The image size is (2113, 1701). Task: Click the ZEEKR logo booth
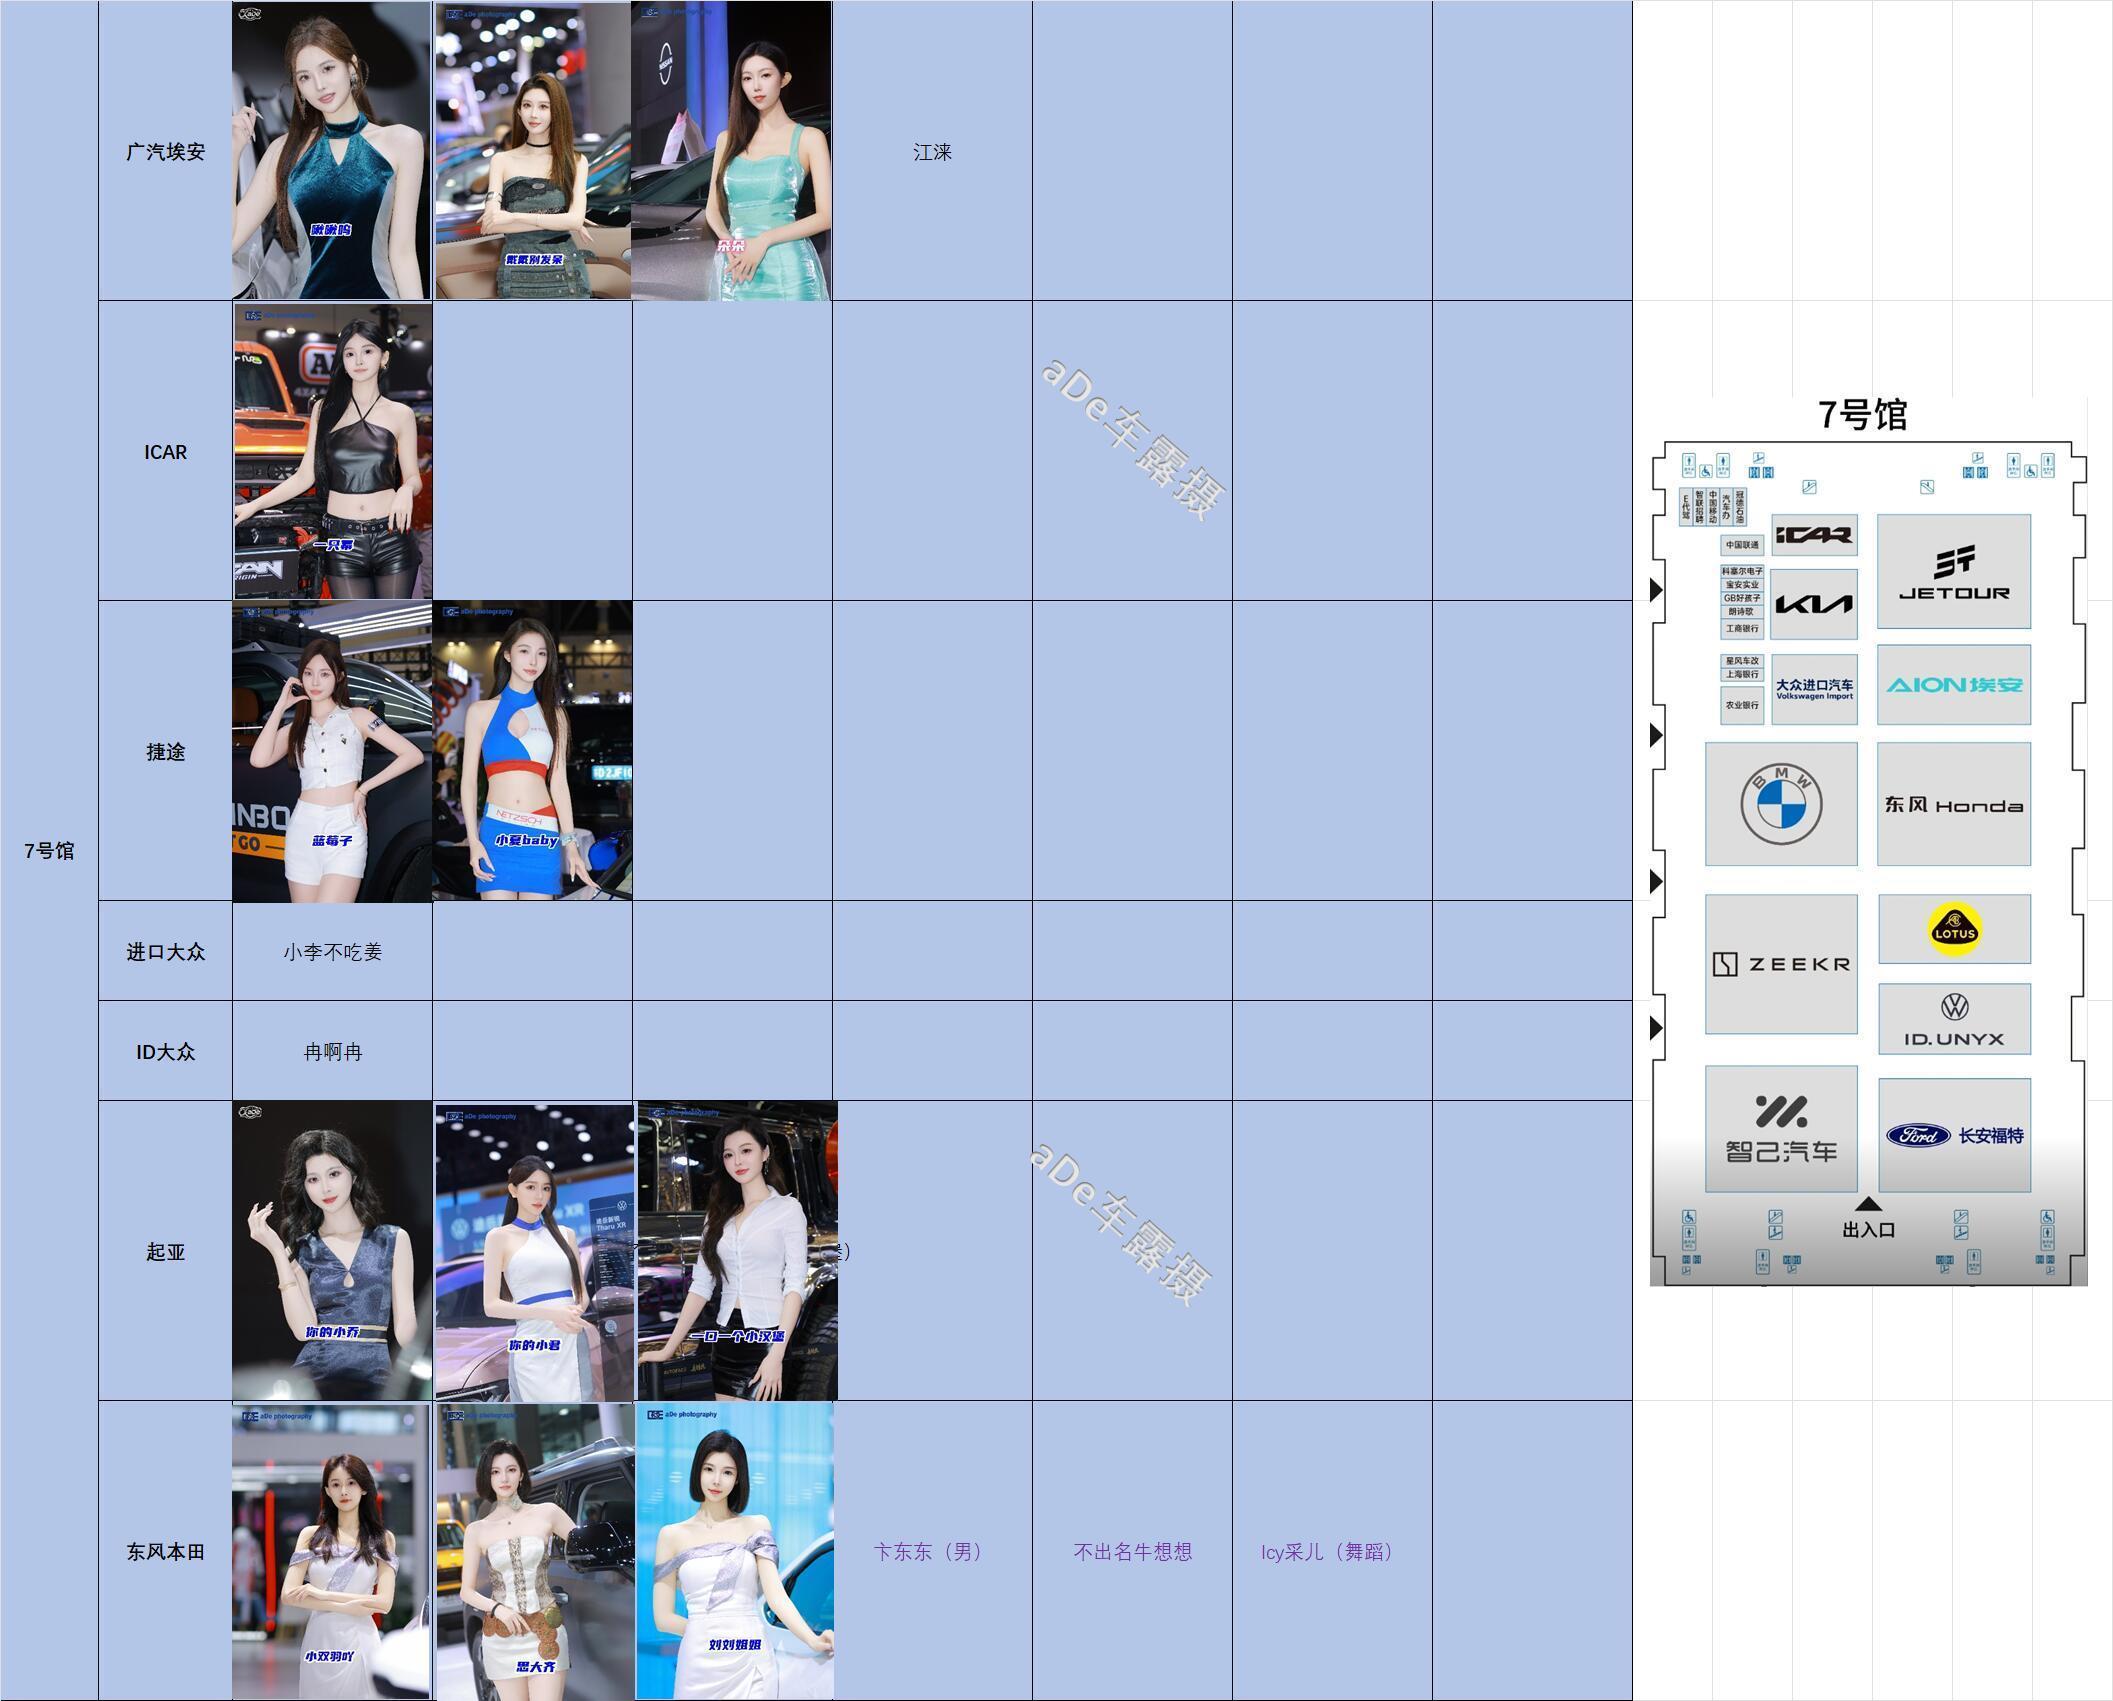[1781, 964]
